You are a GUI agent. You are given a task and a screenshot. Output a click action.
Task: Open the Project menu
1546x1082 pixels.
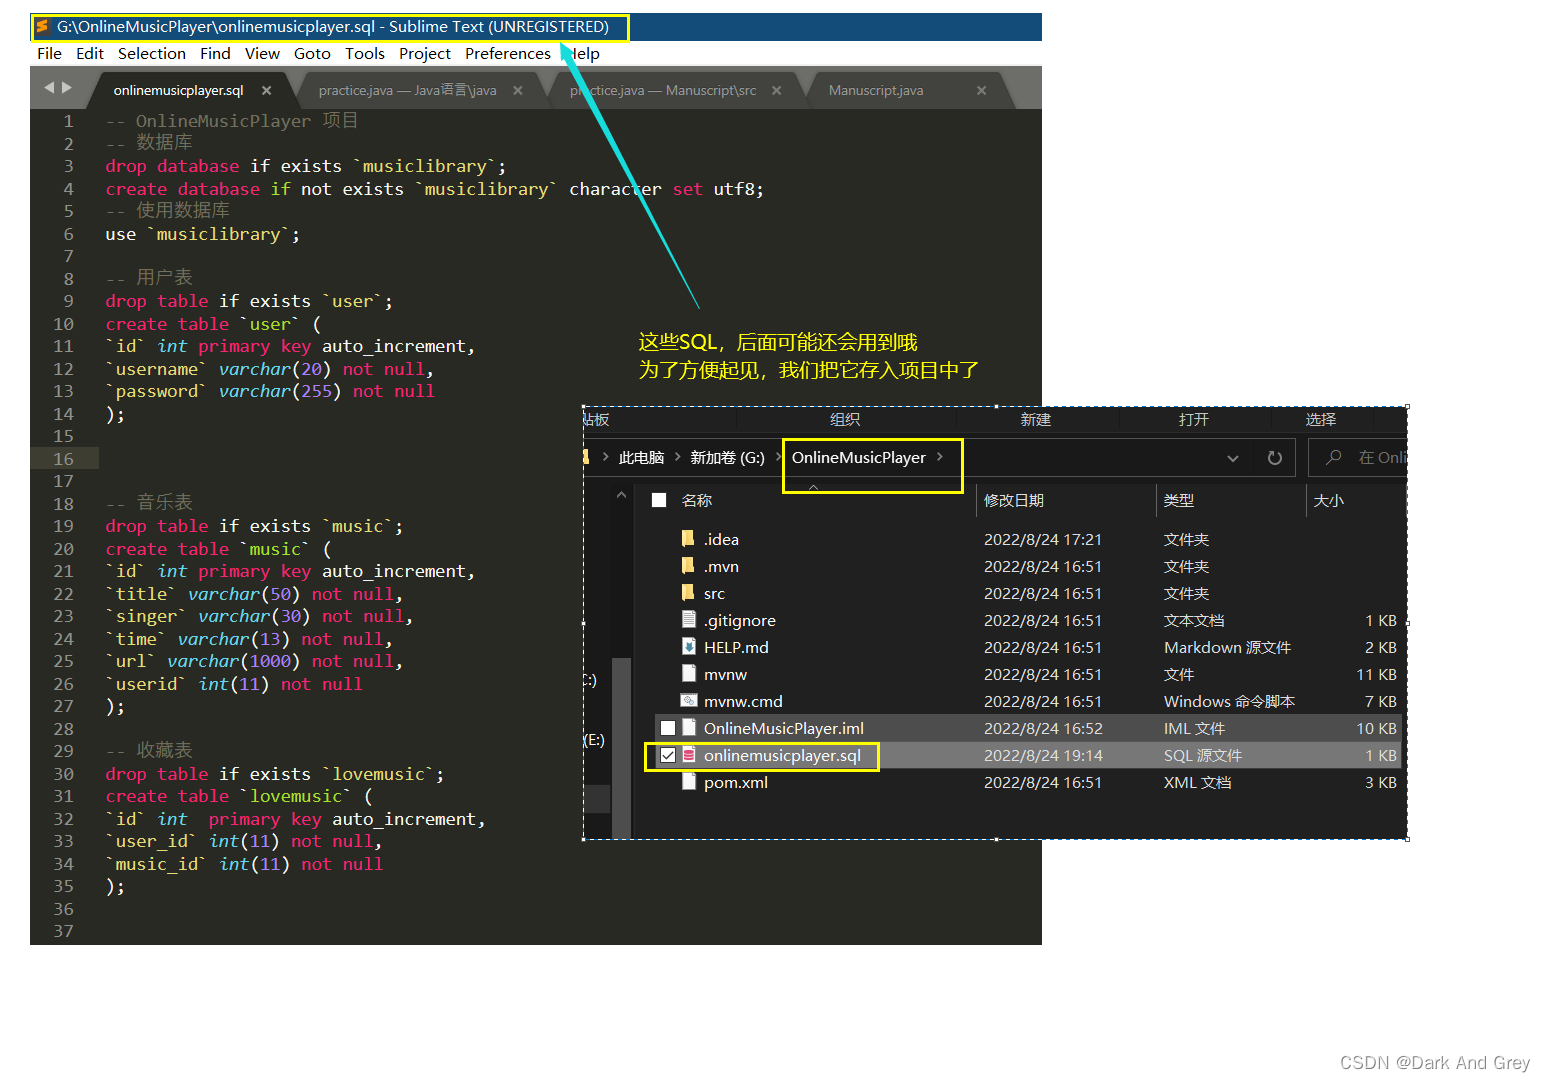pos(425,54)
